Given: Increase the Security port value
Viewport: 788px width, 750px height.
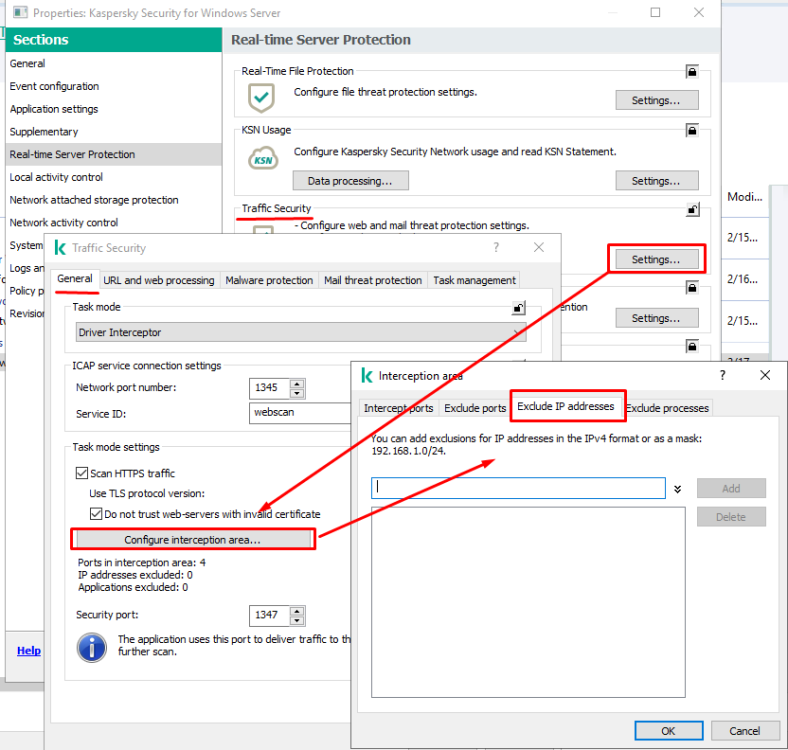Looking at the screenshot, I should tap(297, 611).
